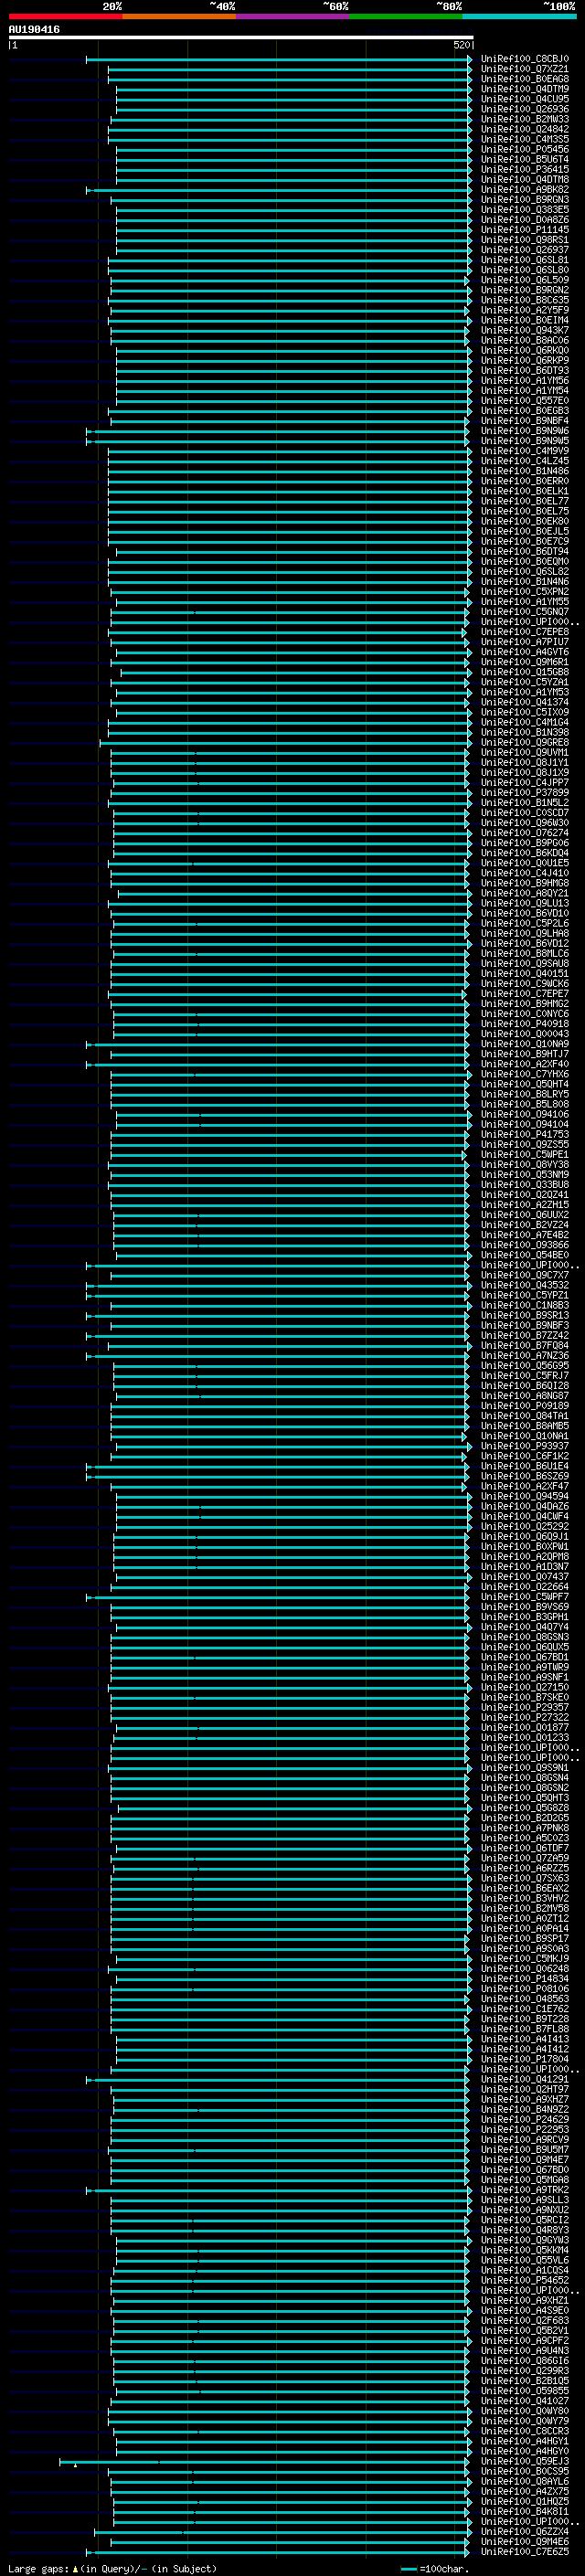Select label UniRef100_A2XF47
Screen dimensions: 585x2576
click(x=525, y=1487)
